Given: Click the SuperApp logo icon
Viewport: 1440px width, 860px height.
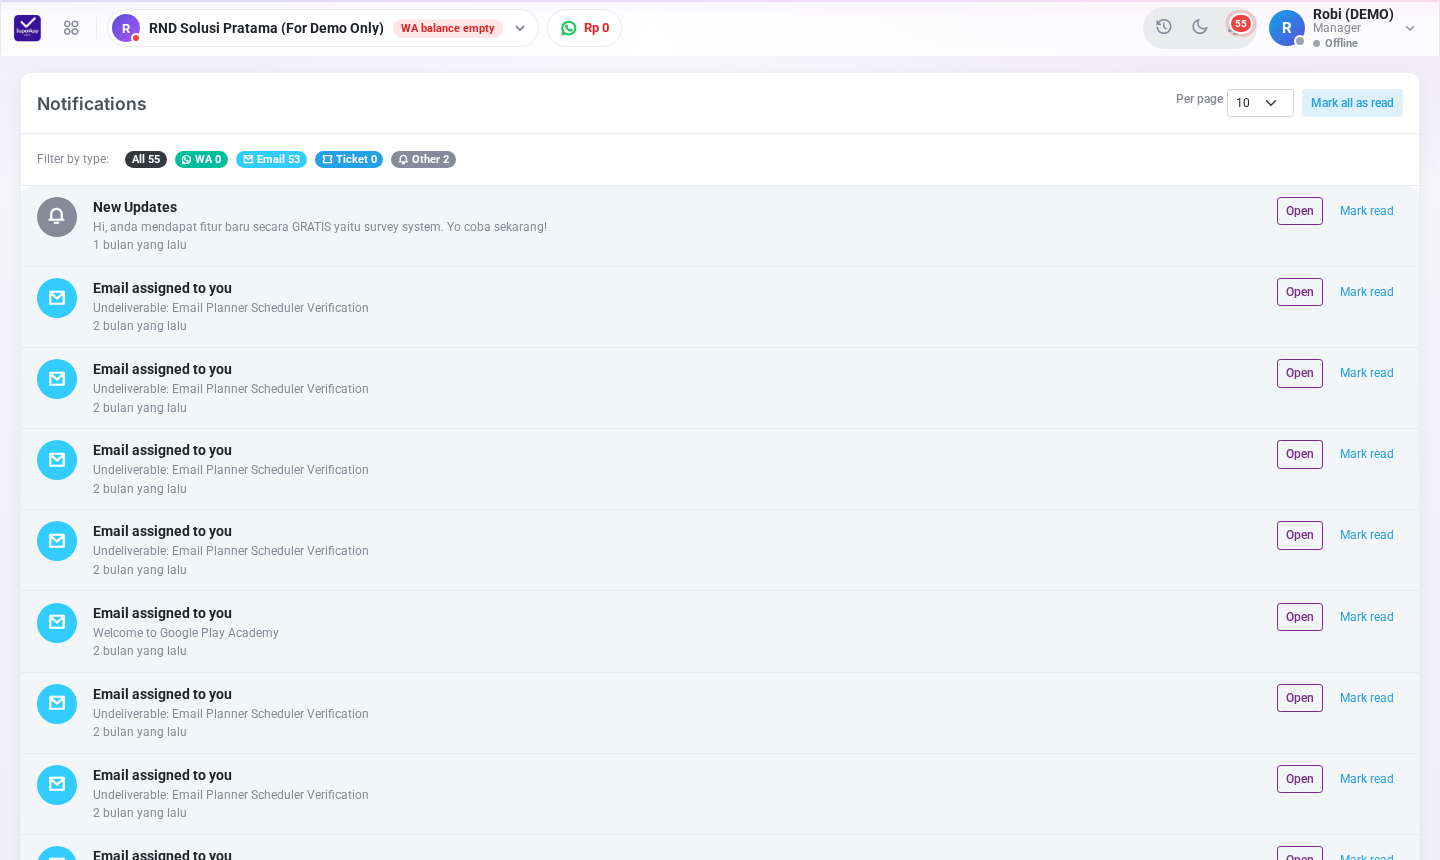Looking at the screenshot, I should click(27, 28).
